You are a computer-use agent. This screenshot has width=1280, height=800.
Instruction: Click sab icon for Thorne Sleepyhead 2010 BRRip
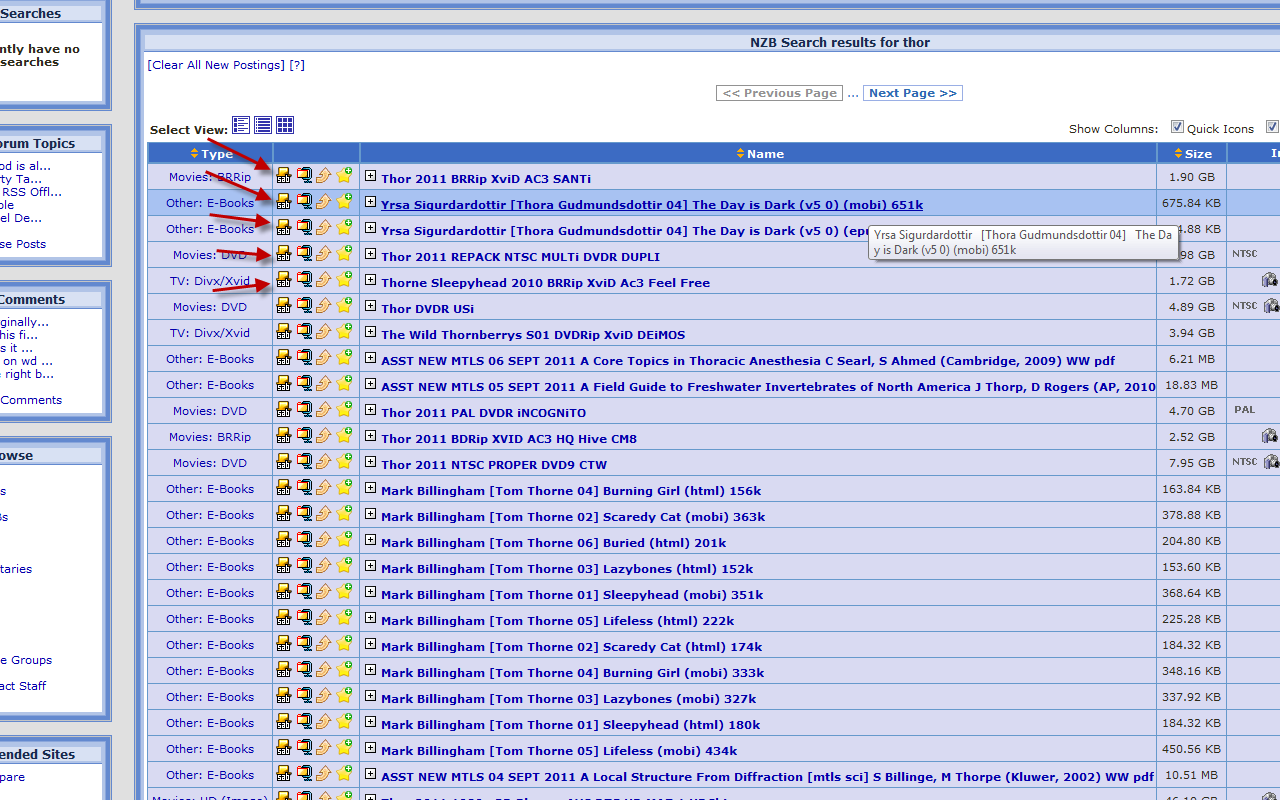(x=284, y=280)
